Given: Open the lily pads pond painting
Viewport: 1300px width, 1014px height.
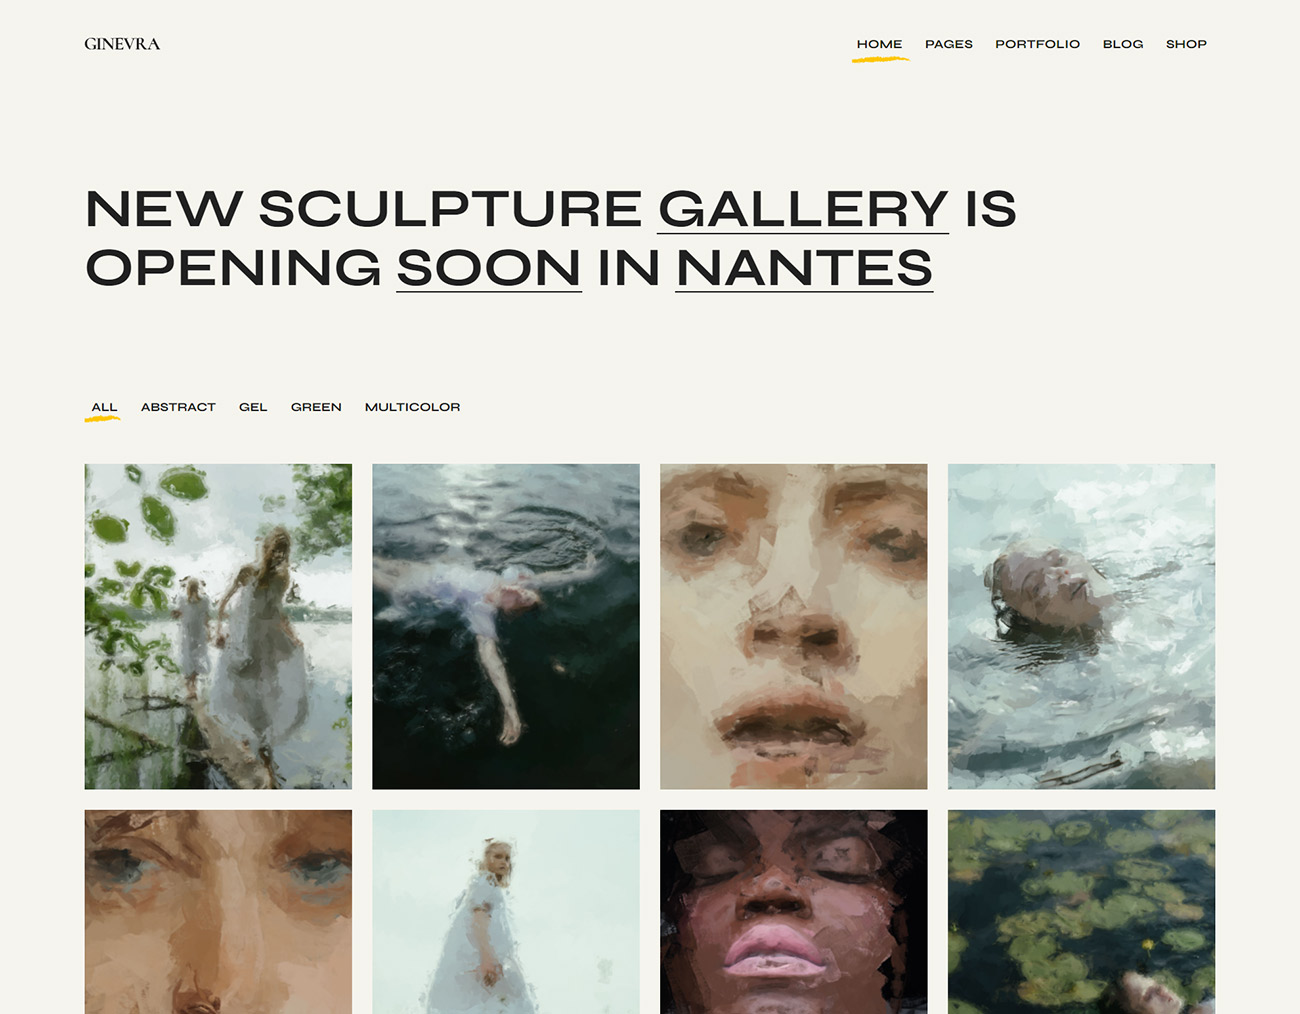Looking at the screenshot, I should 1081,912.
